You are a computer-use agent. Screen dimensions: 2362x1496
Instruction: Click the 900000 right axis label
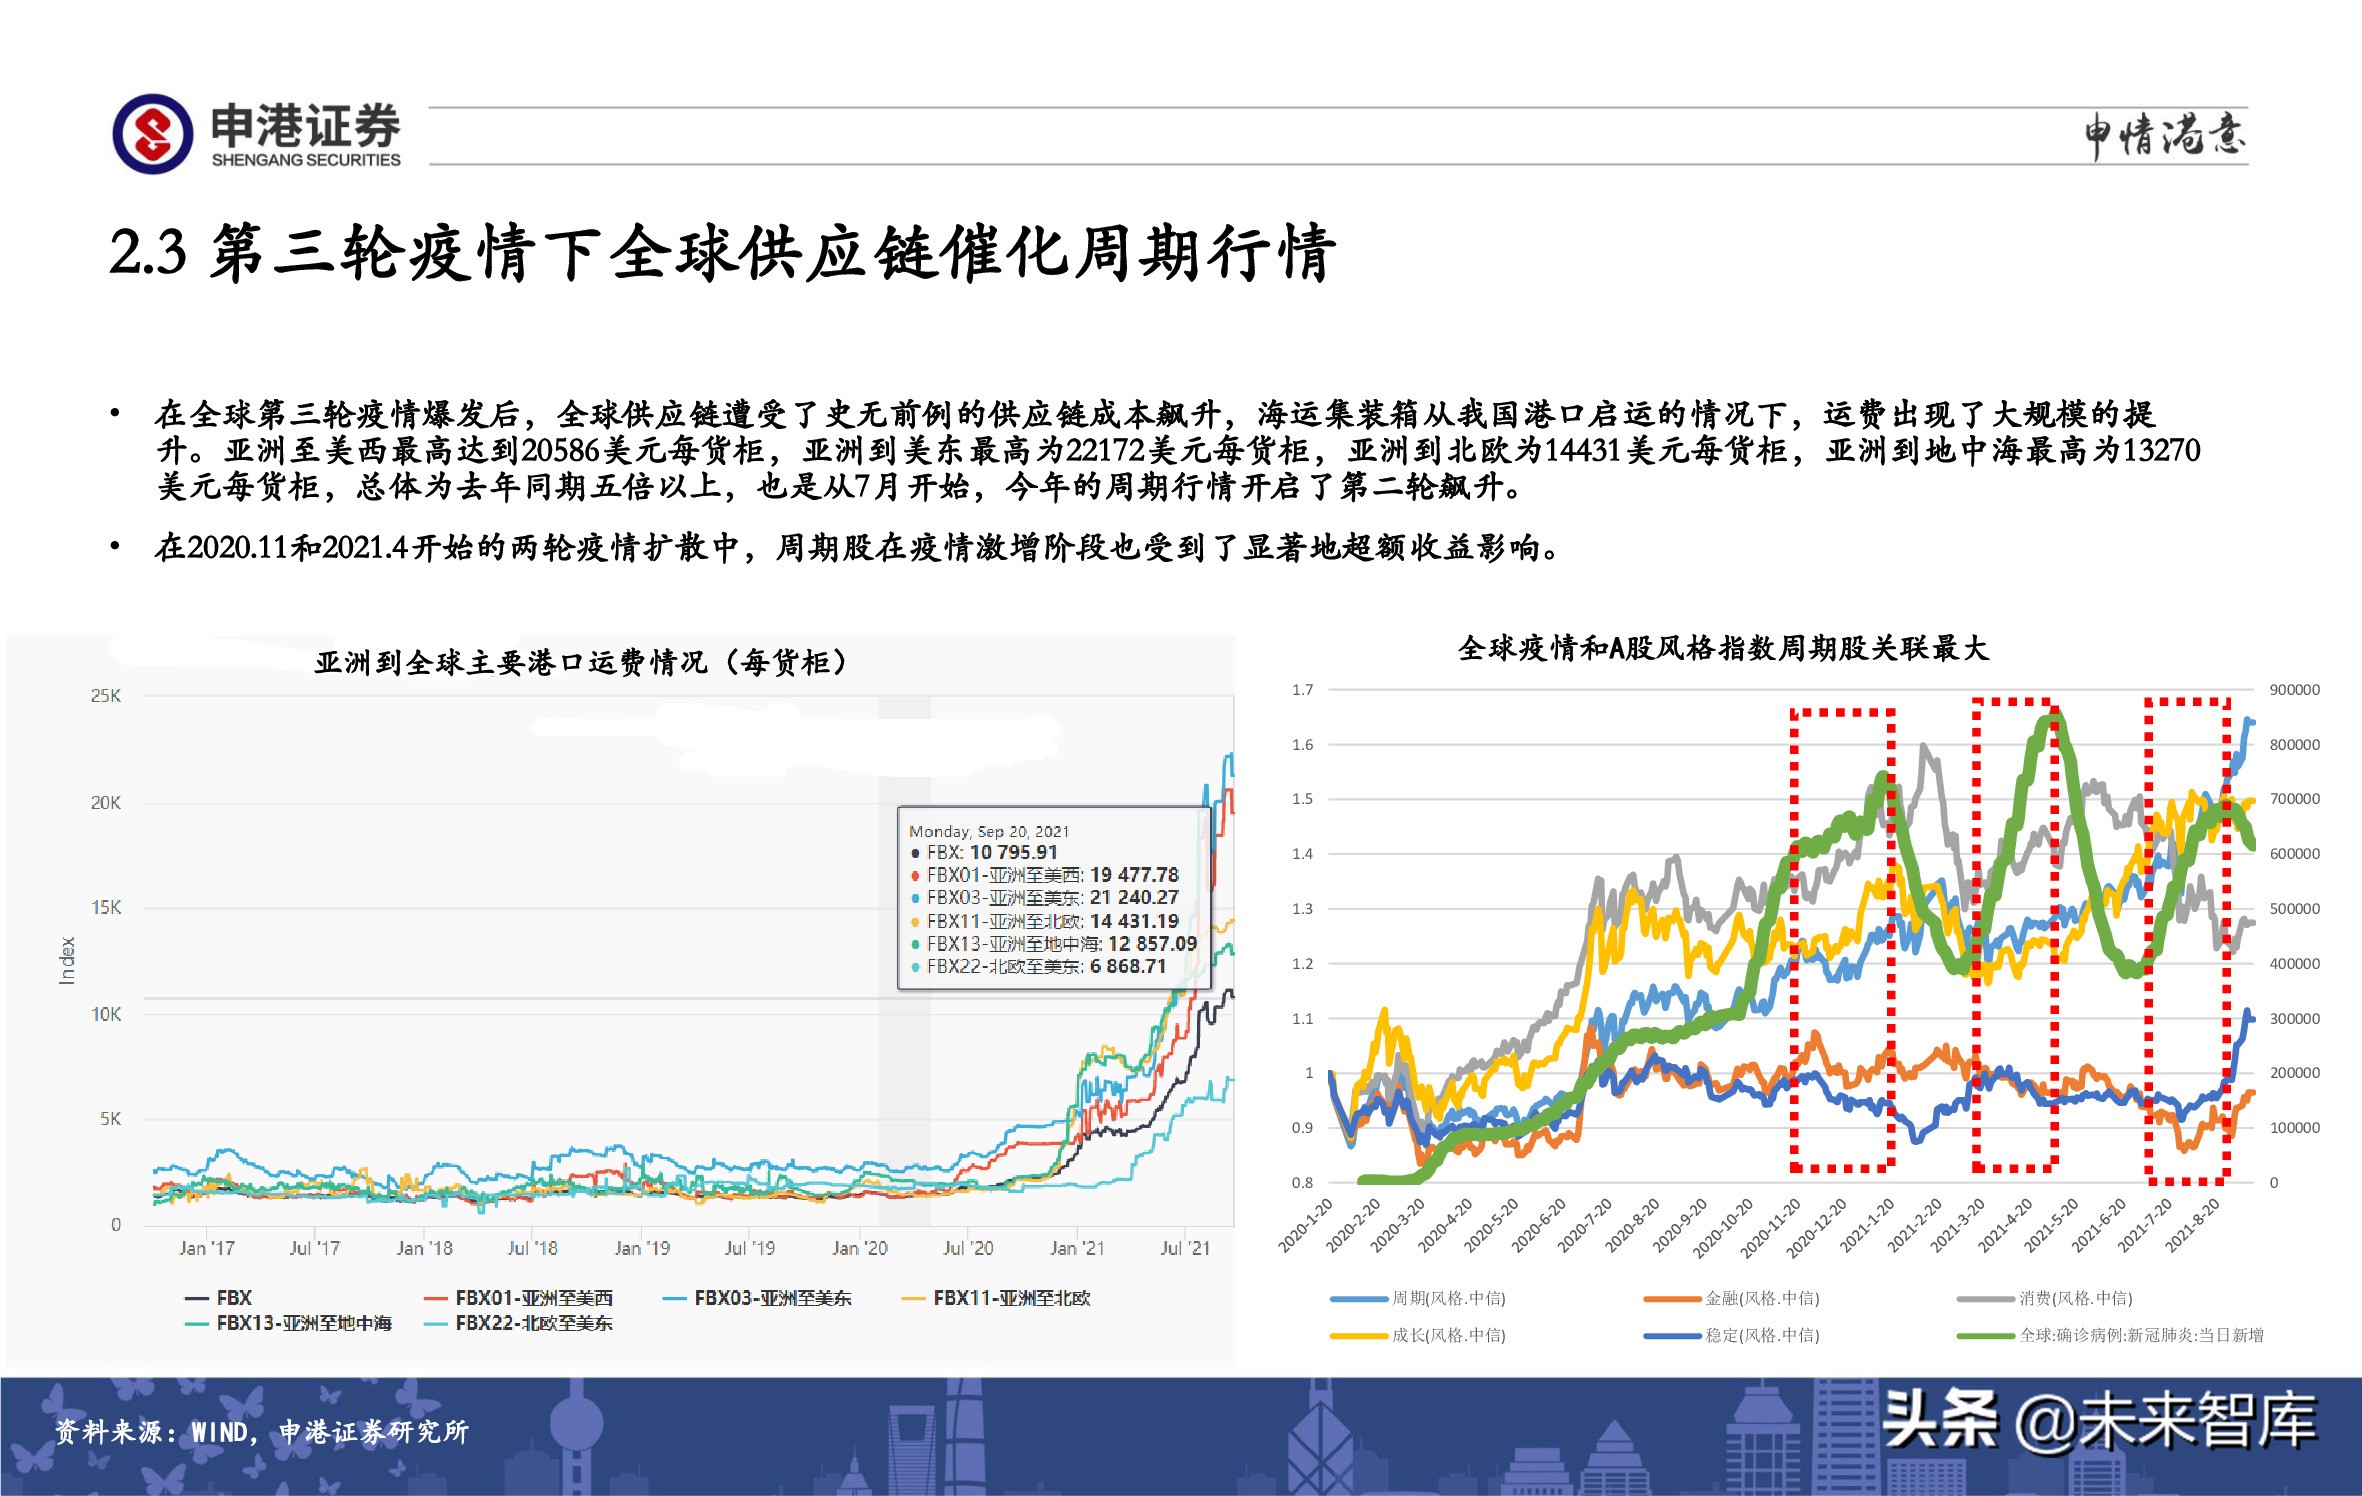coord(2294,690)
